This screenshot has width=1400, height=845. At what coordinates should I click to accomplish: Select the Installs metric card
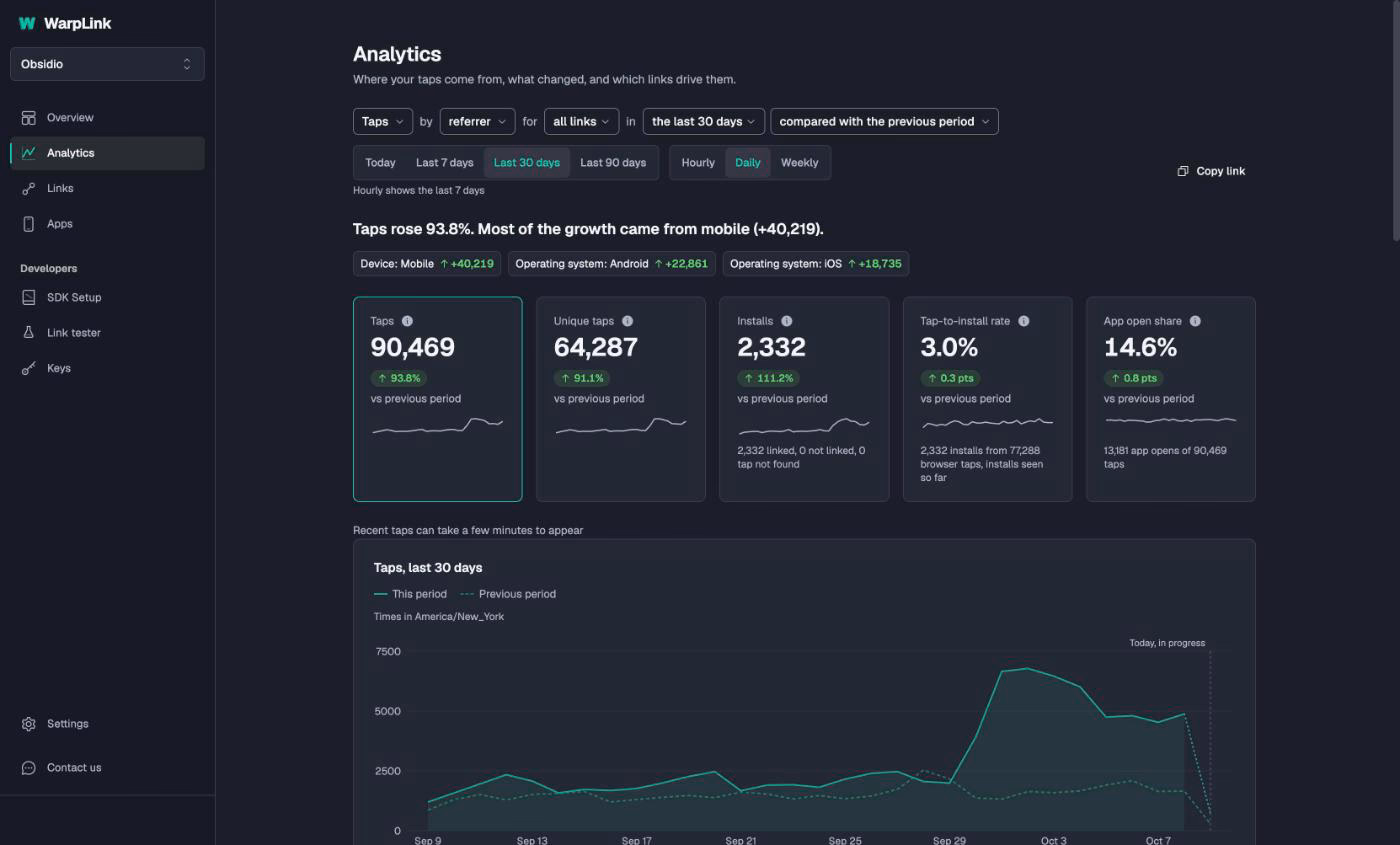[804, 399]
